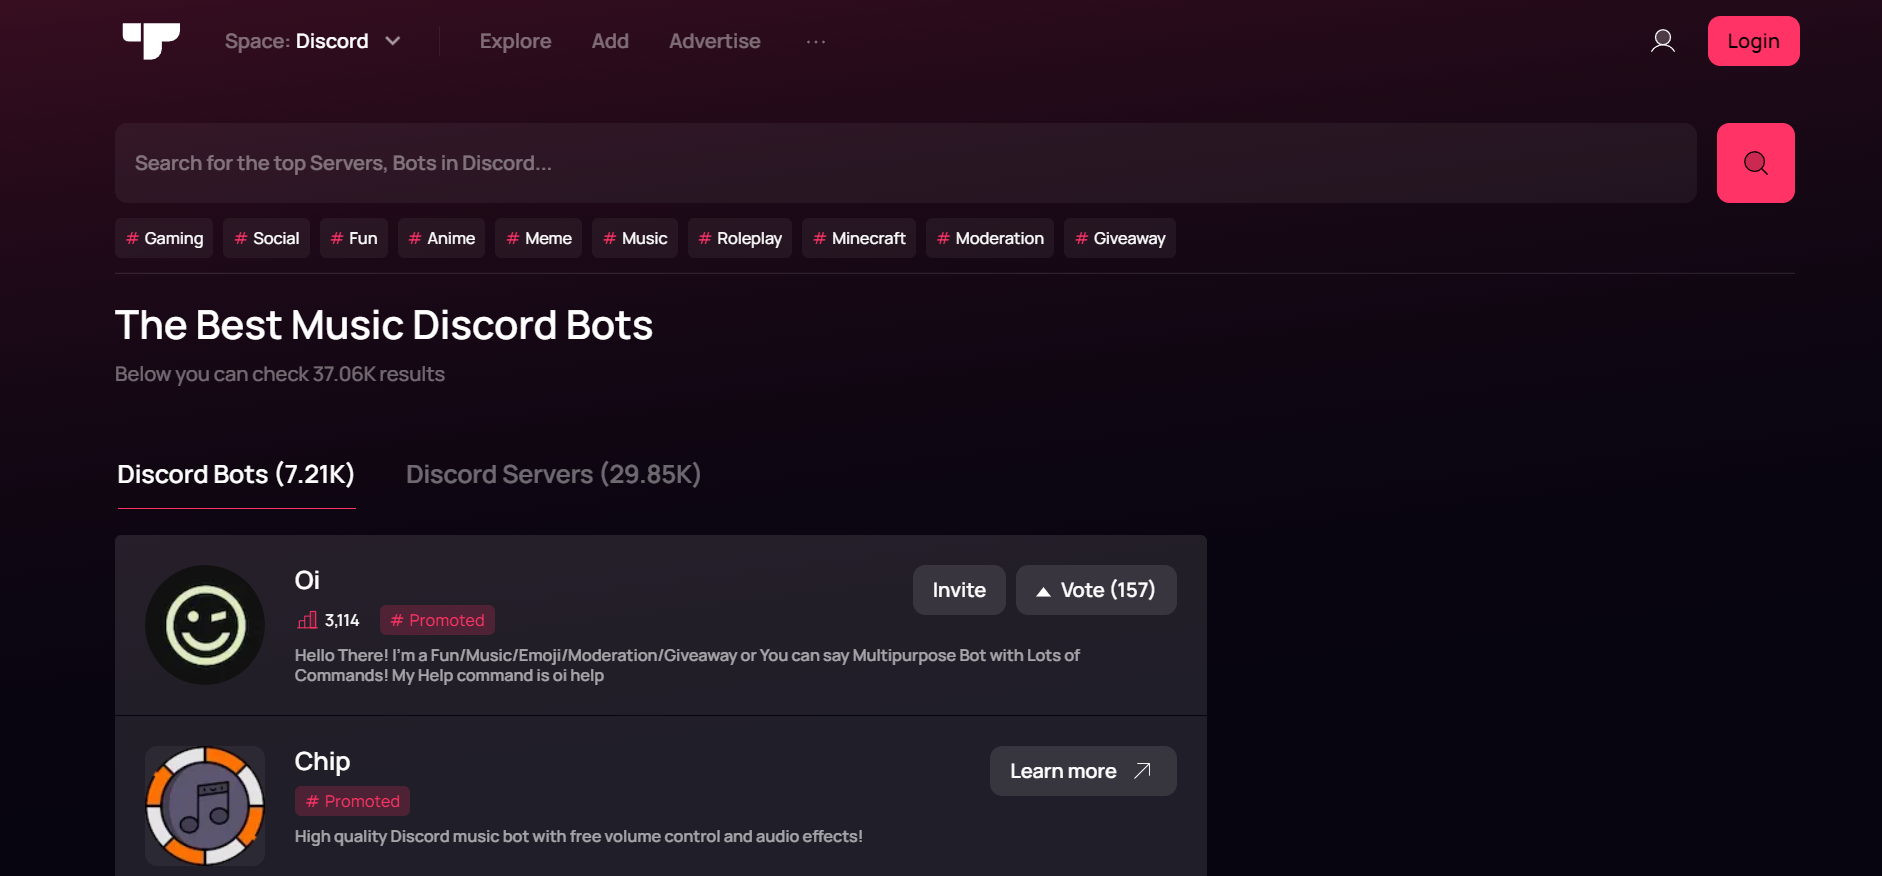Image resolution: width=1882 pixels, height=876 pixels.
Task: Click Oi bot smiley avatar
Action: tap(205, 625)
